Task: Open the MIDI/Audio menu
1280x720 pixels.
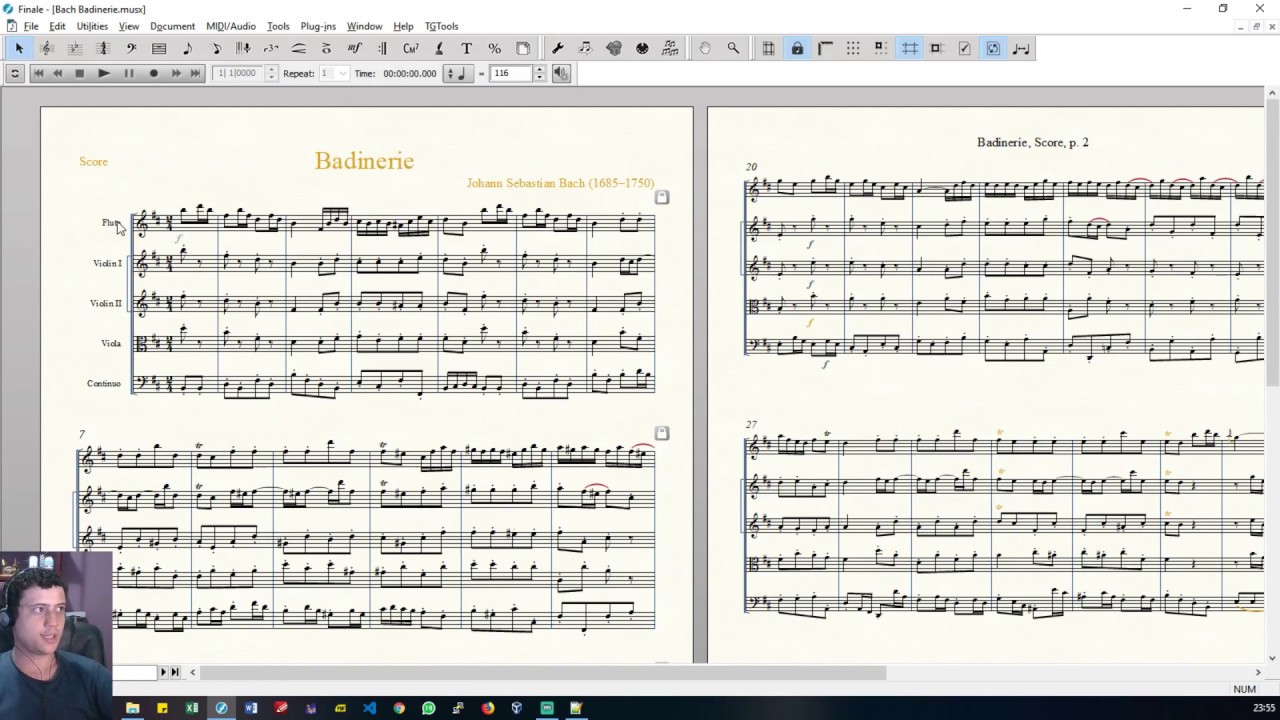Action: click(x=230, y=26)
